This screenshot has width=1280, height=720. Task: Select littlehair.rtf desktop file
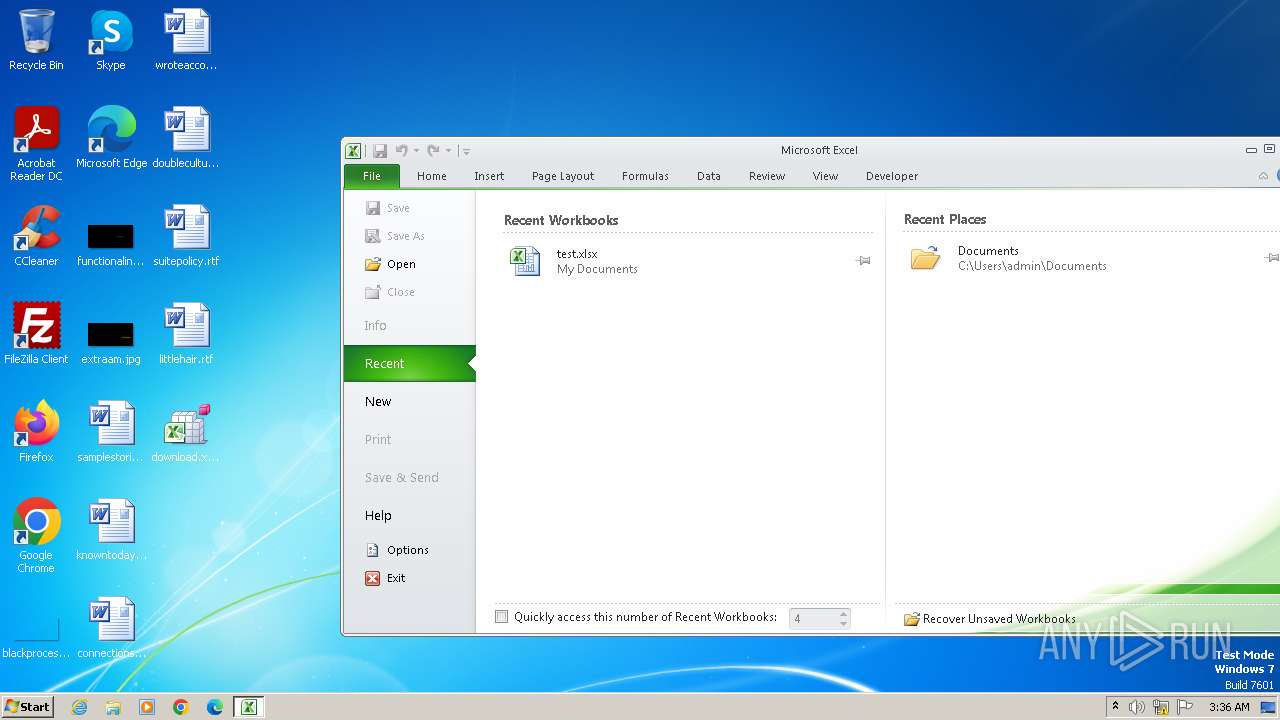(186, 334)
